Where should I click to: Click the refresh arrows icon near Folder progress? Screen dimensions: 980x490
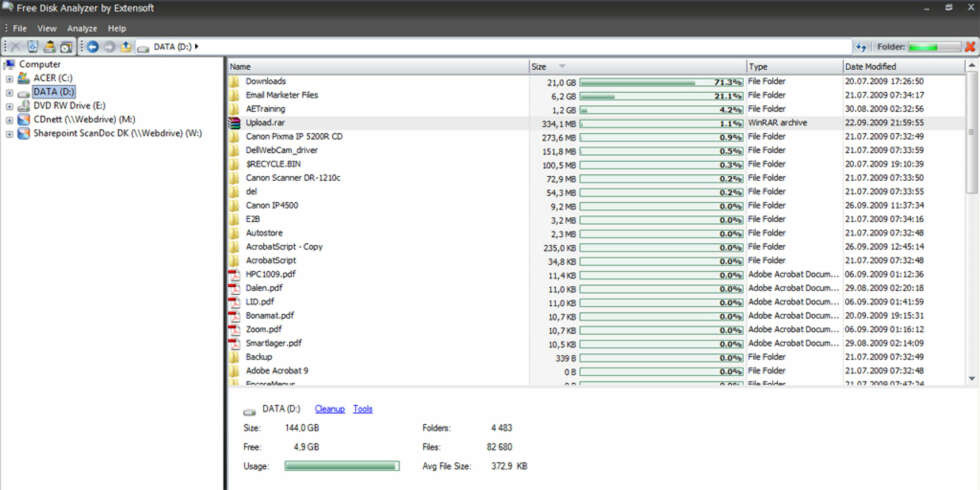[x=861, y=46]
